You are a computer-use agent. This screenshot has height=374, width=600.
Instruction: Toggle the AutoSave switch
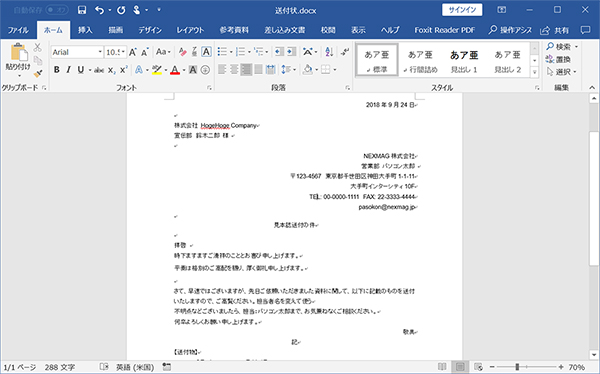57,10
